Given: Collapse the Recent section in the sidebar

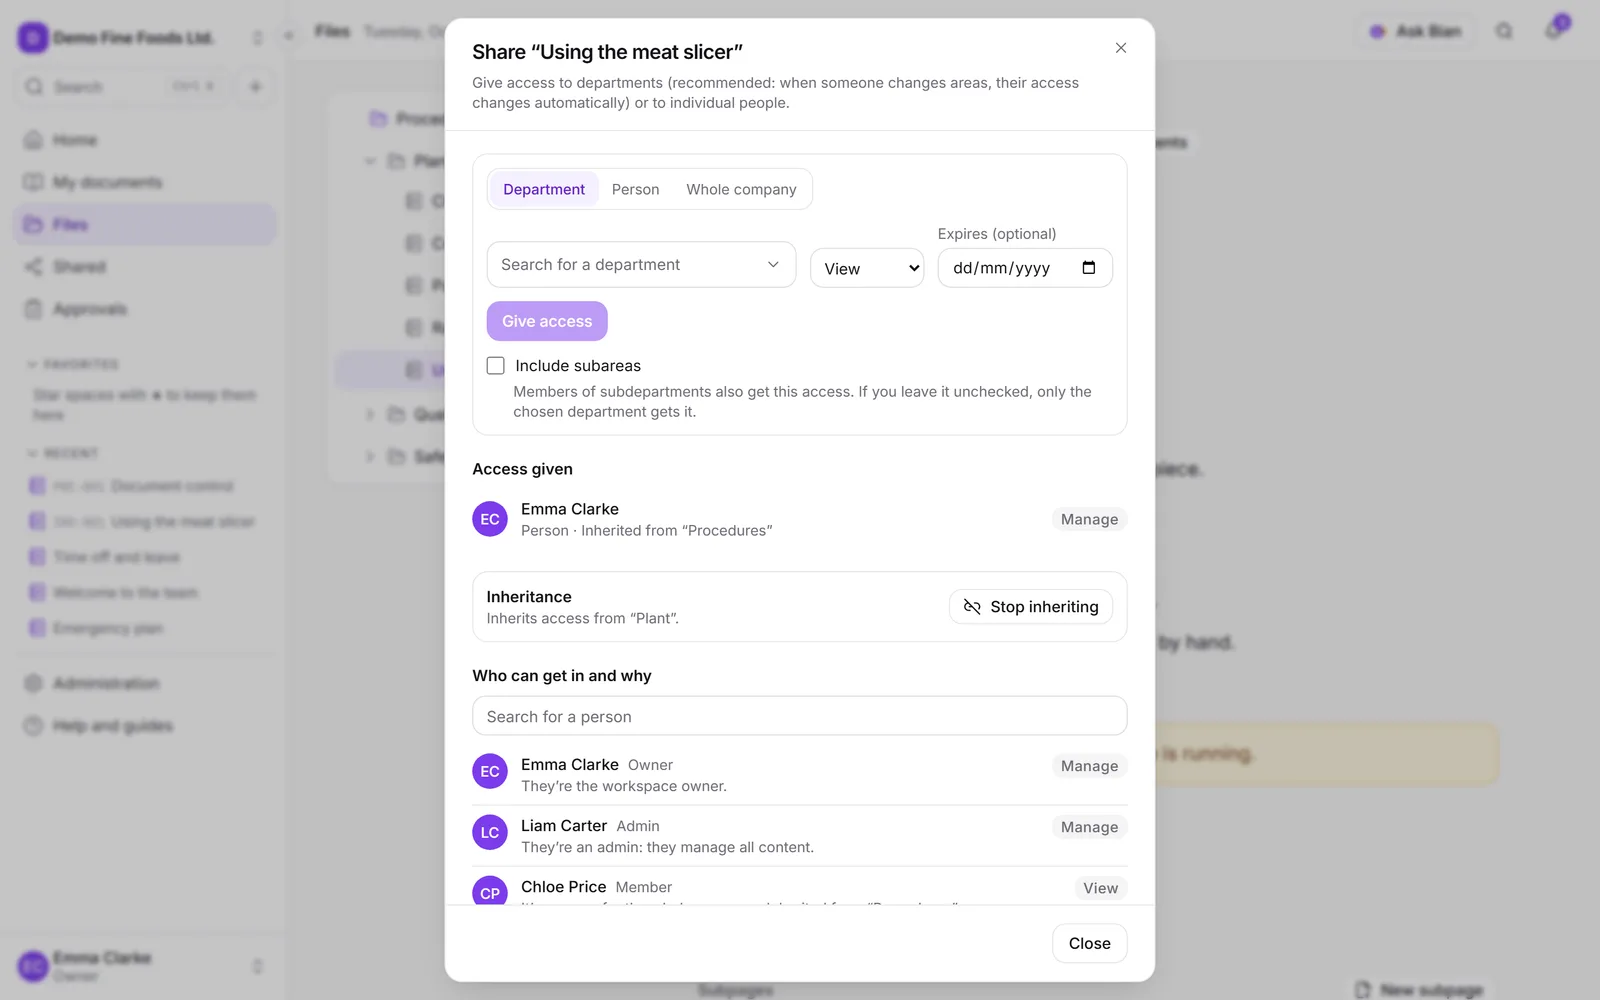Looking at the screenshot, I should pos(62,453).
